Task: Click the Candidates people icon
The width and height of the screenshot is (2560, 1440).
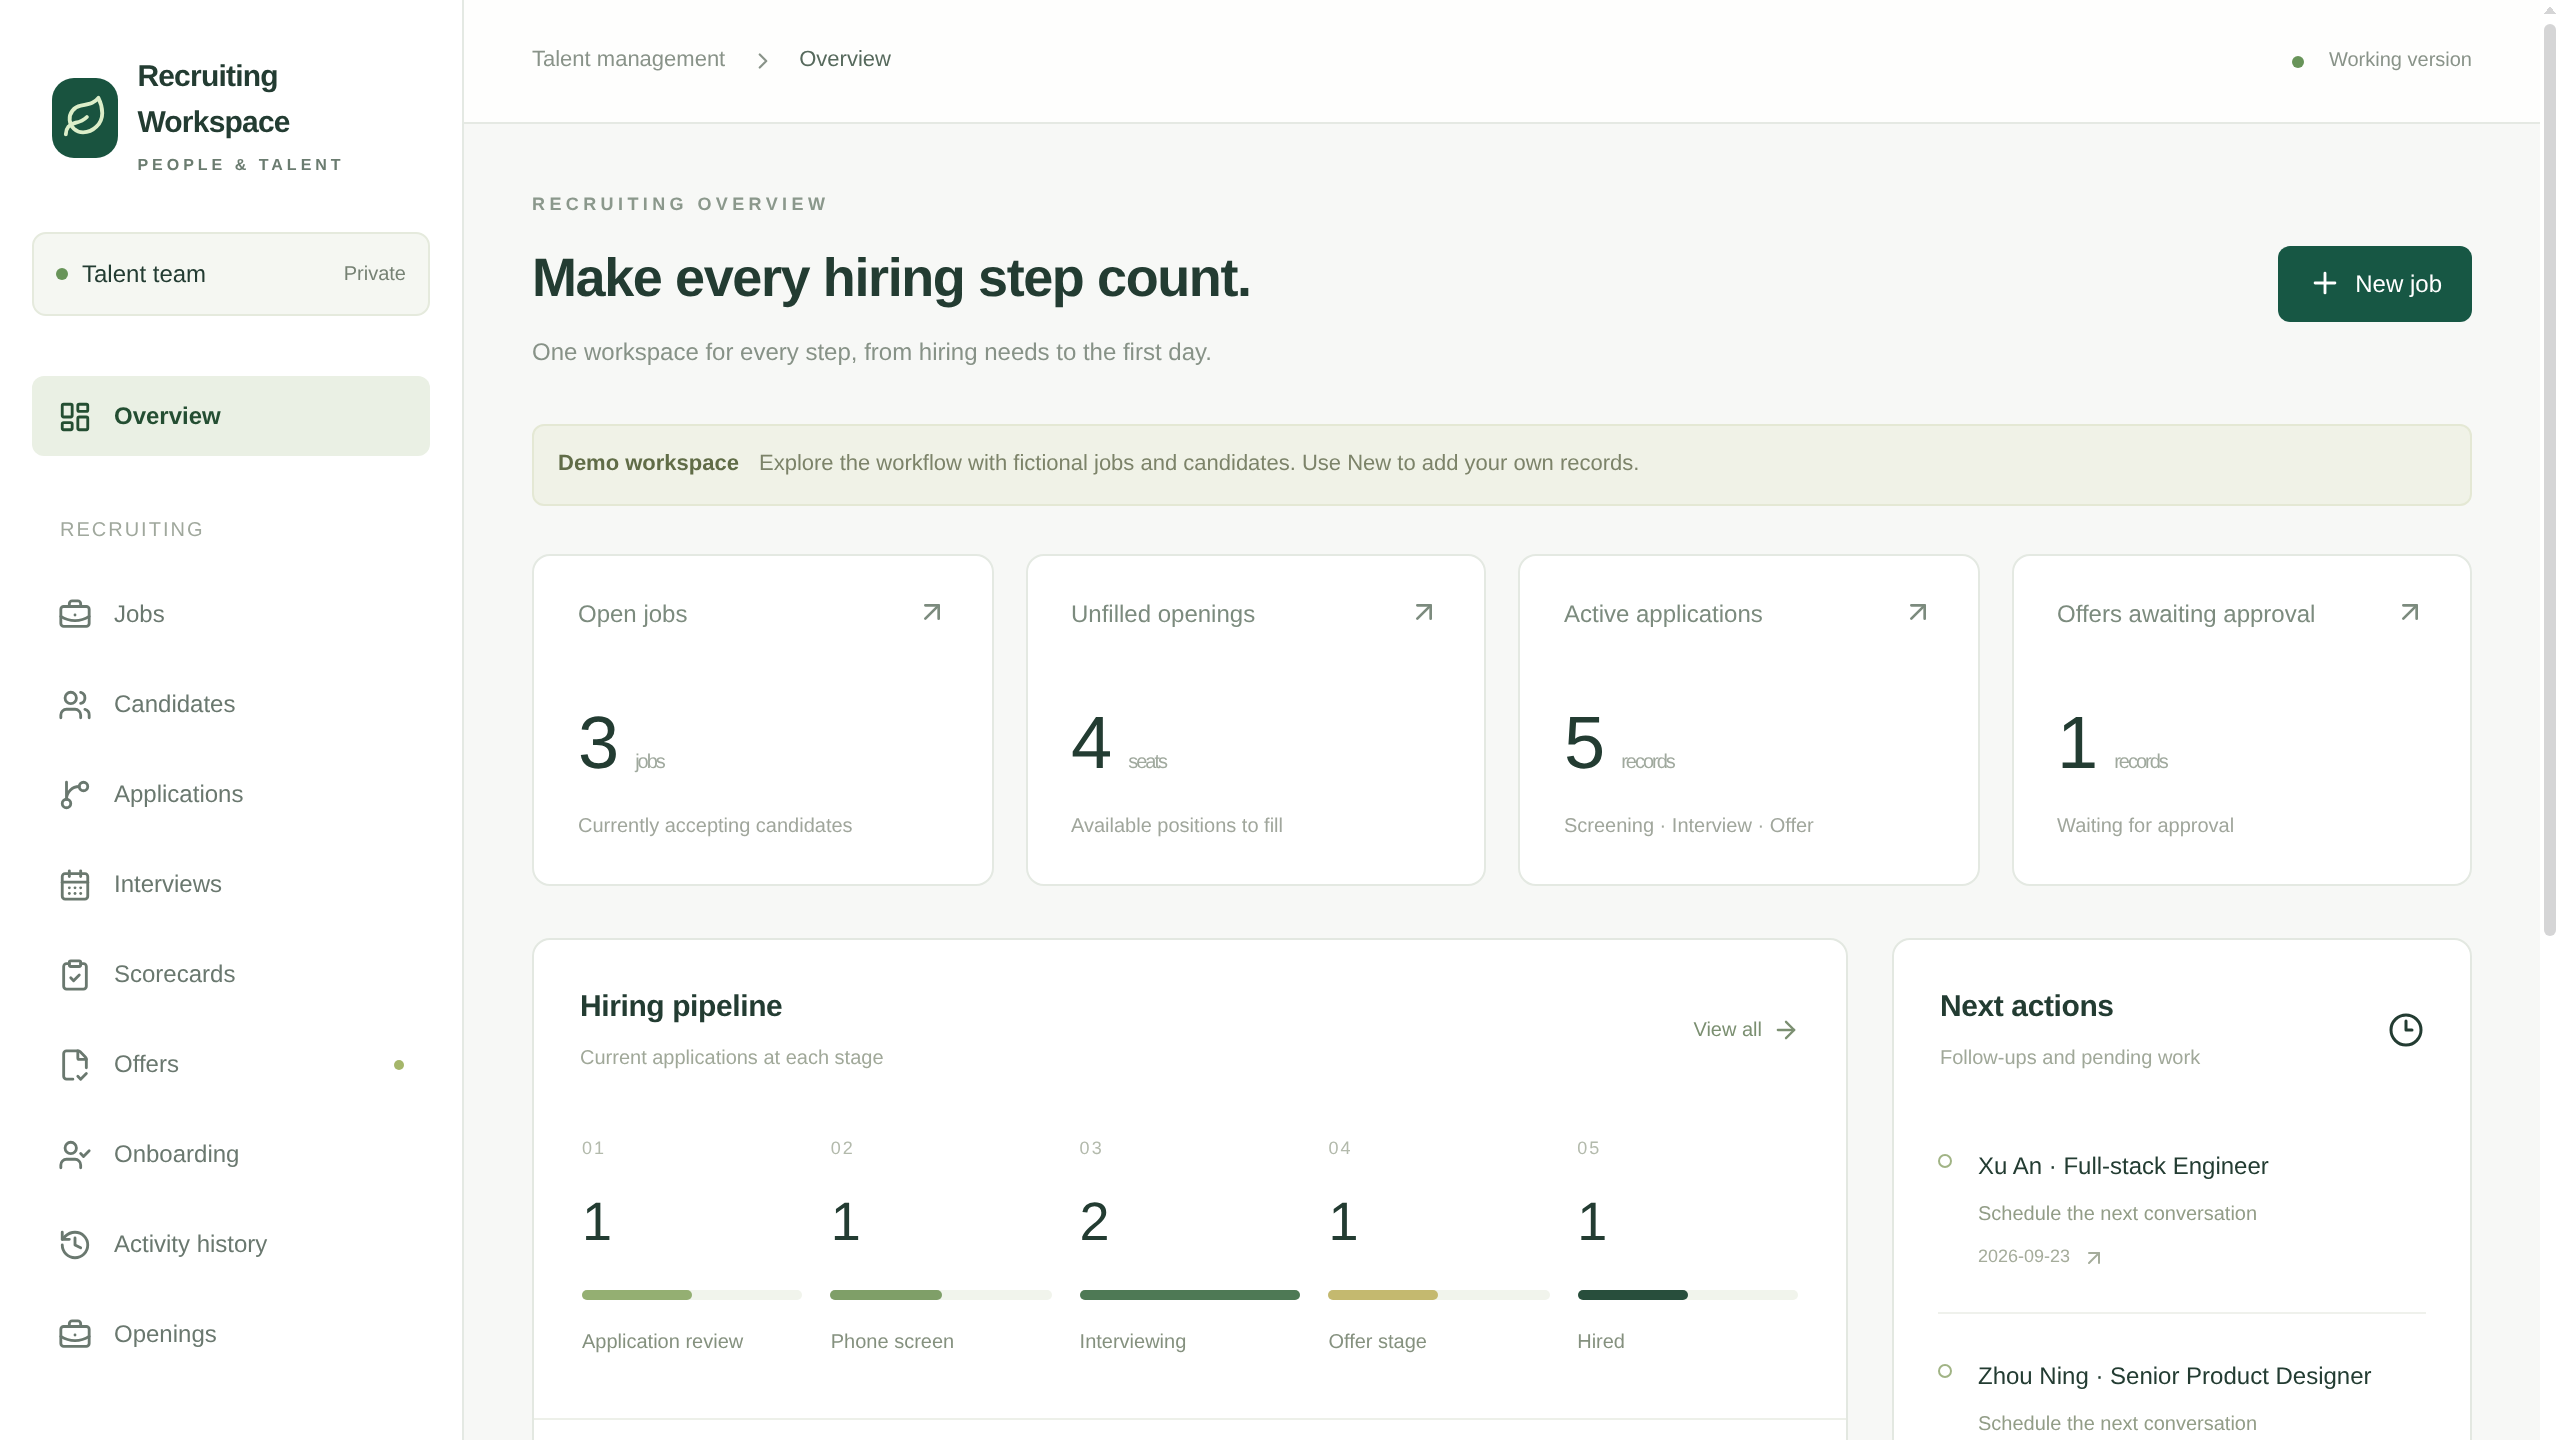Action: tap(75, 704)
